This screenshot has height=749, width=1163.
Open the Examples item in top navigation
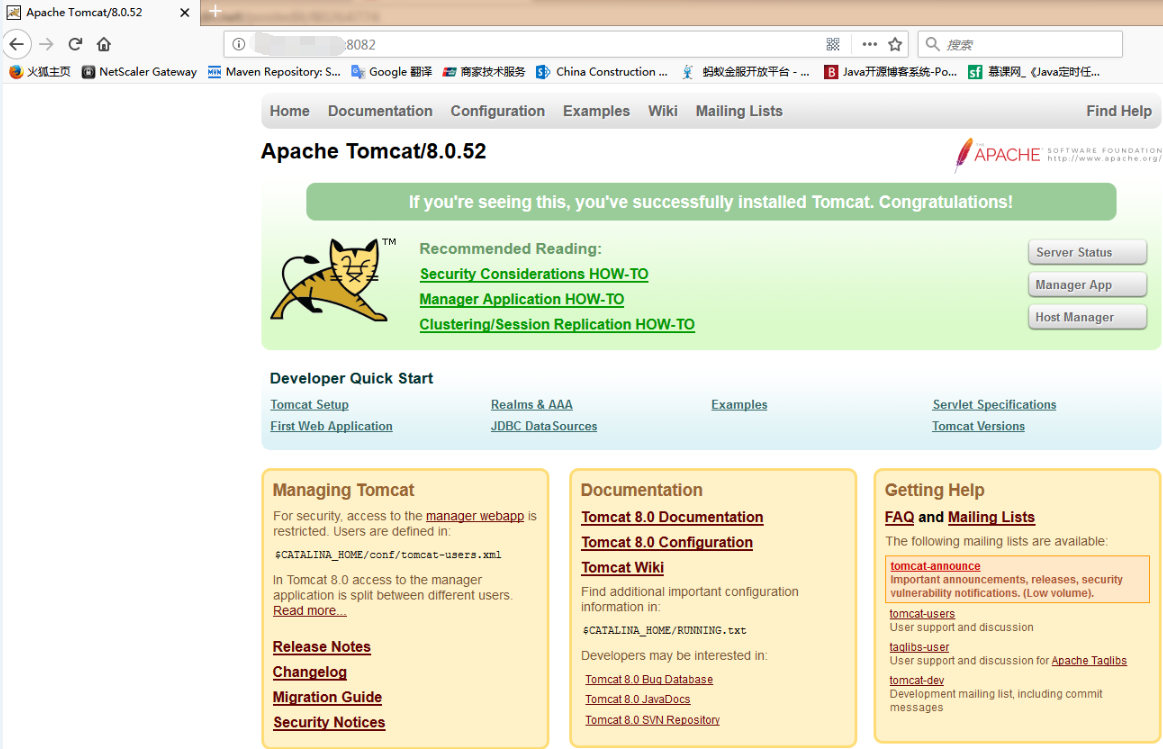[x=596, y=111]
